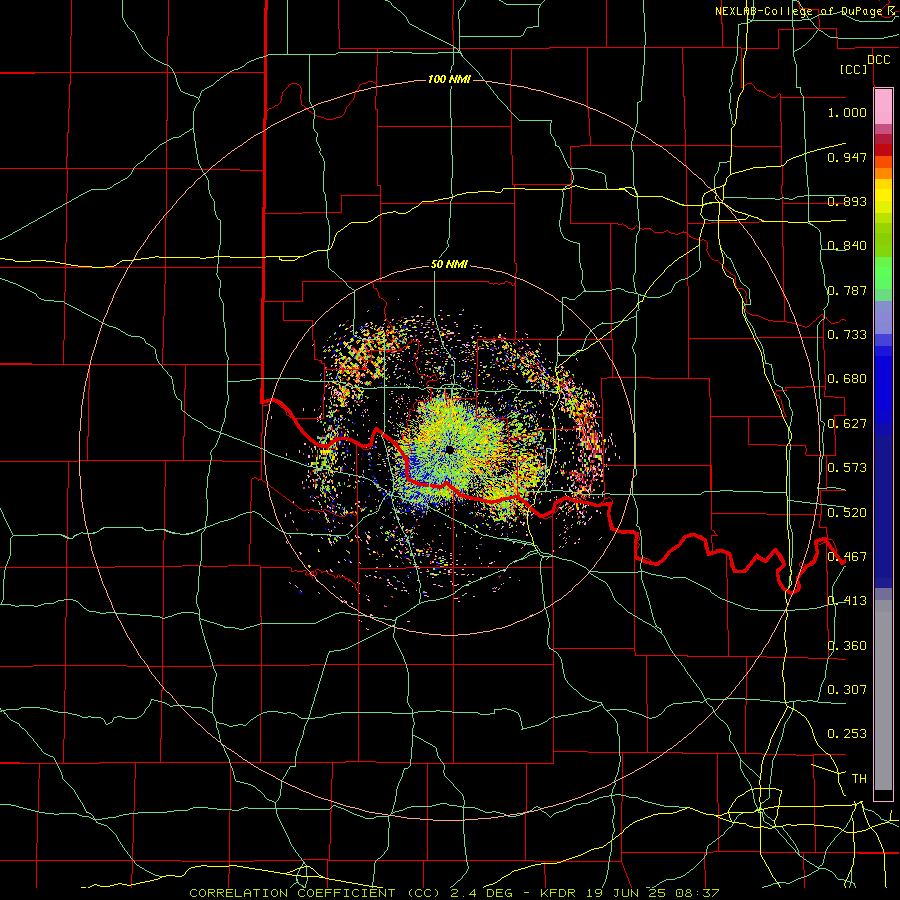Click the pink segment of the color bar

click(x=883, y=107)
